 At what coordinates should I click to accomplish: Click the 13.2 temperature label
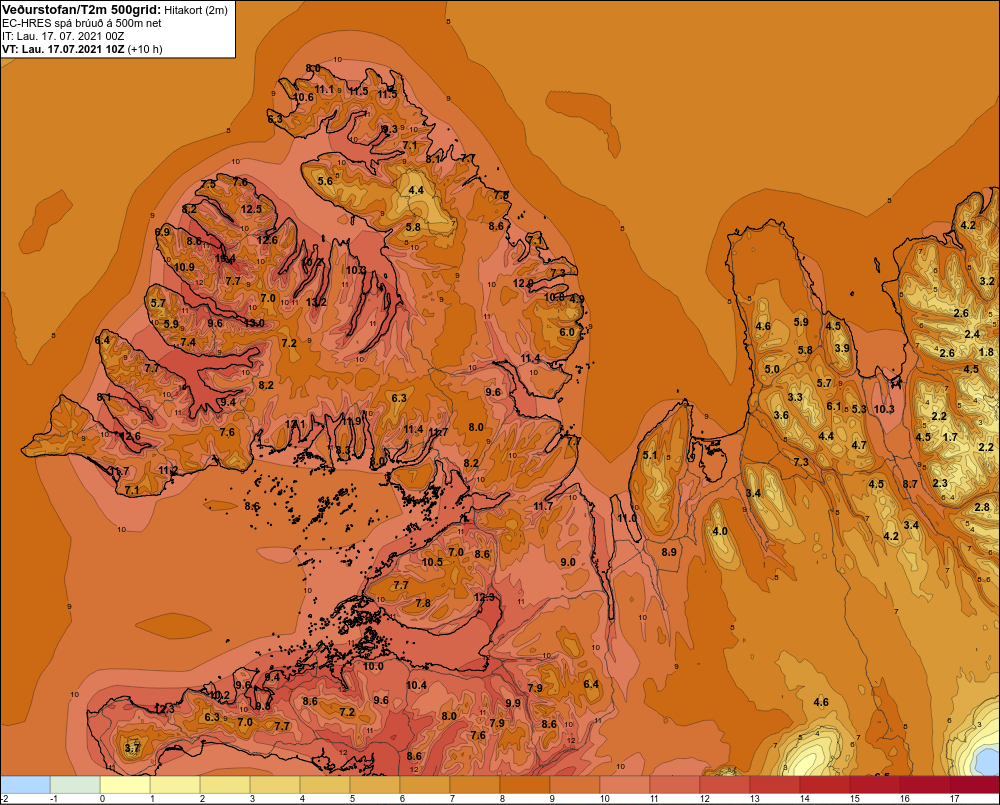click(x=316, y=302)
